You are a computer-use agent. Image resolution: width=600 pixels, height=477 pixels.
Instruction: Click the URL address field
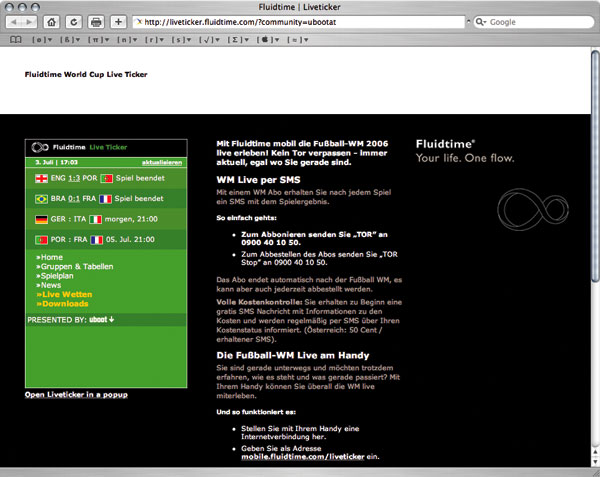298,22
